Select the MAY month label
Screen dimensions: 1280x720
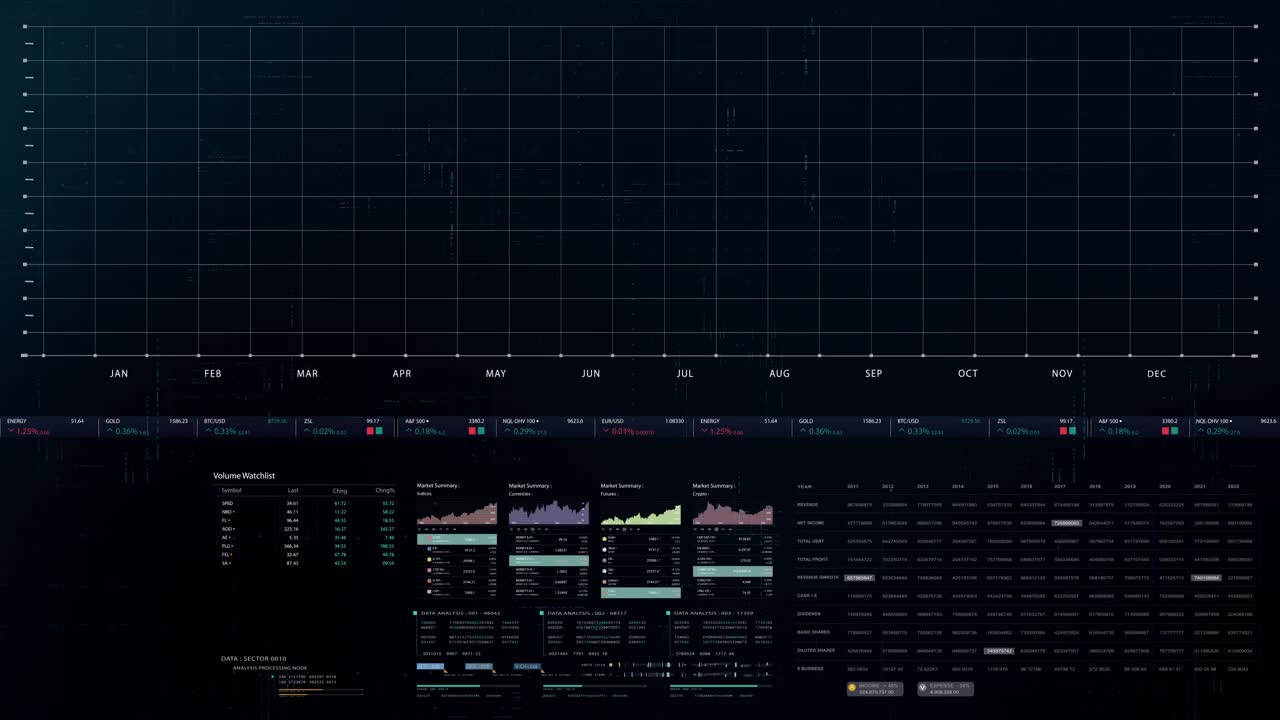(x=496, y=374)
